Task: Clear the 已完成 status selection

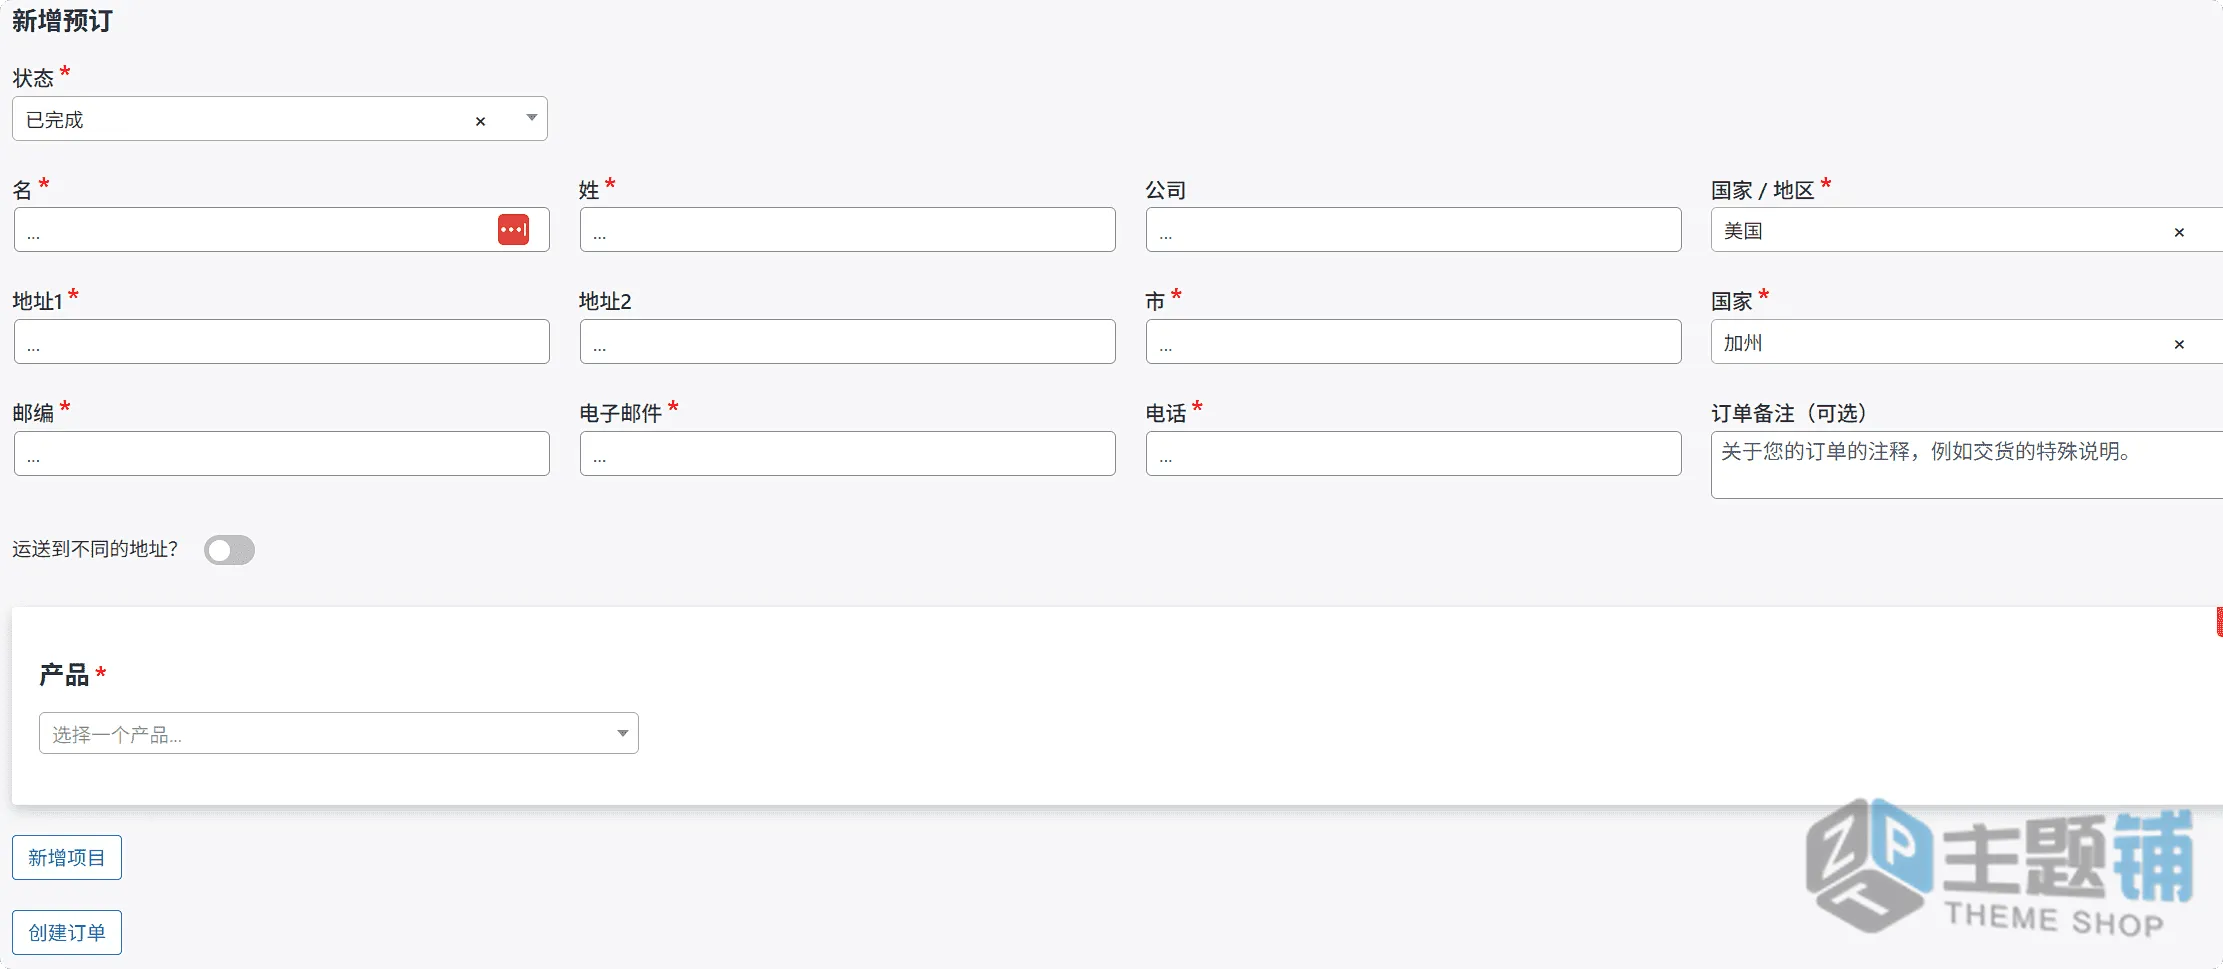Action: 480,121
